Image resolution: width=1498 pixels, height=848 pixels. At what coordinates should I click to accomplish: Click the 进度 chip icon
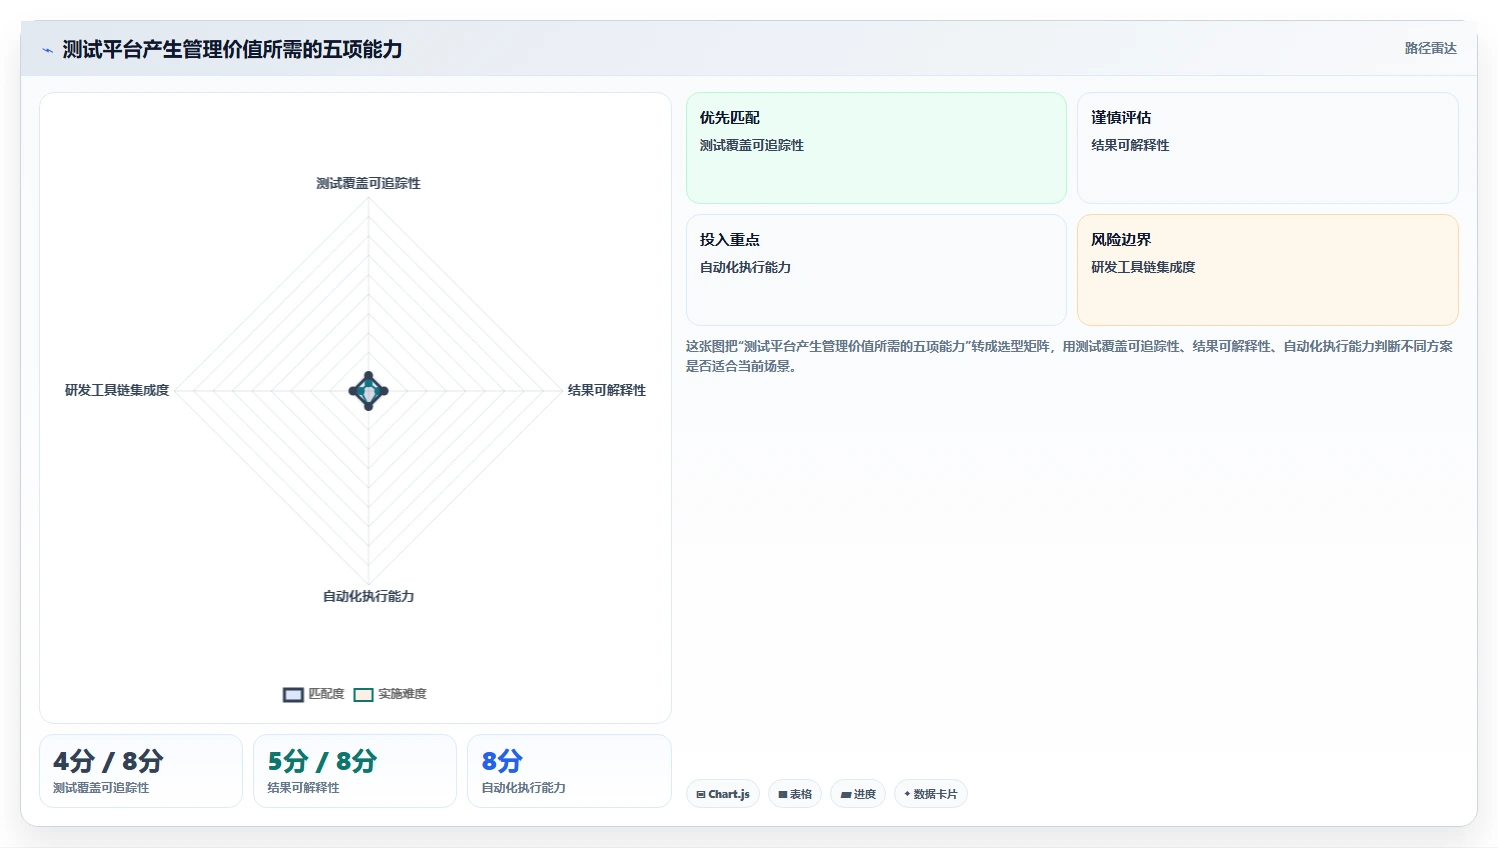[x=846, y=795]
